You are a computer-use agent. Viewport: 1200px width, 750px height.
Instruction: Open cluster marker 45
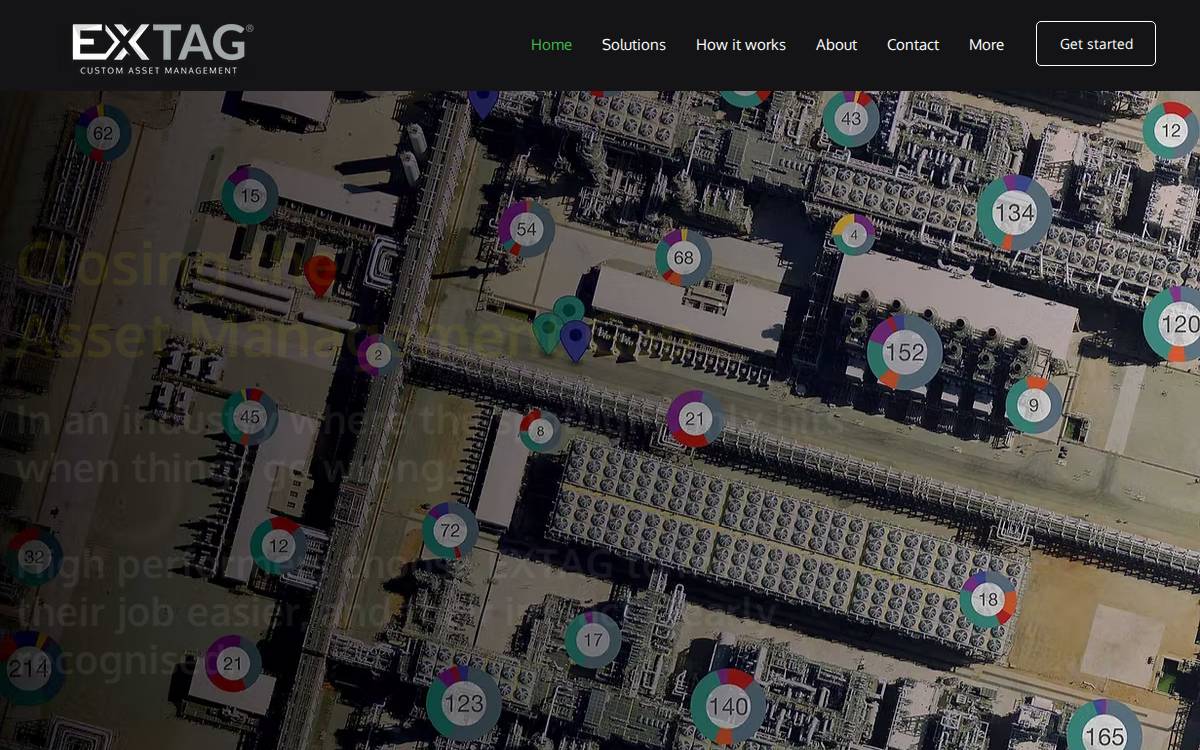tap(250, 417)
